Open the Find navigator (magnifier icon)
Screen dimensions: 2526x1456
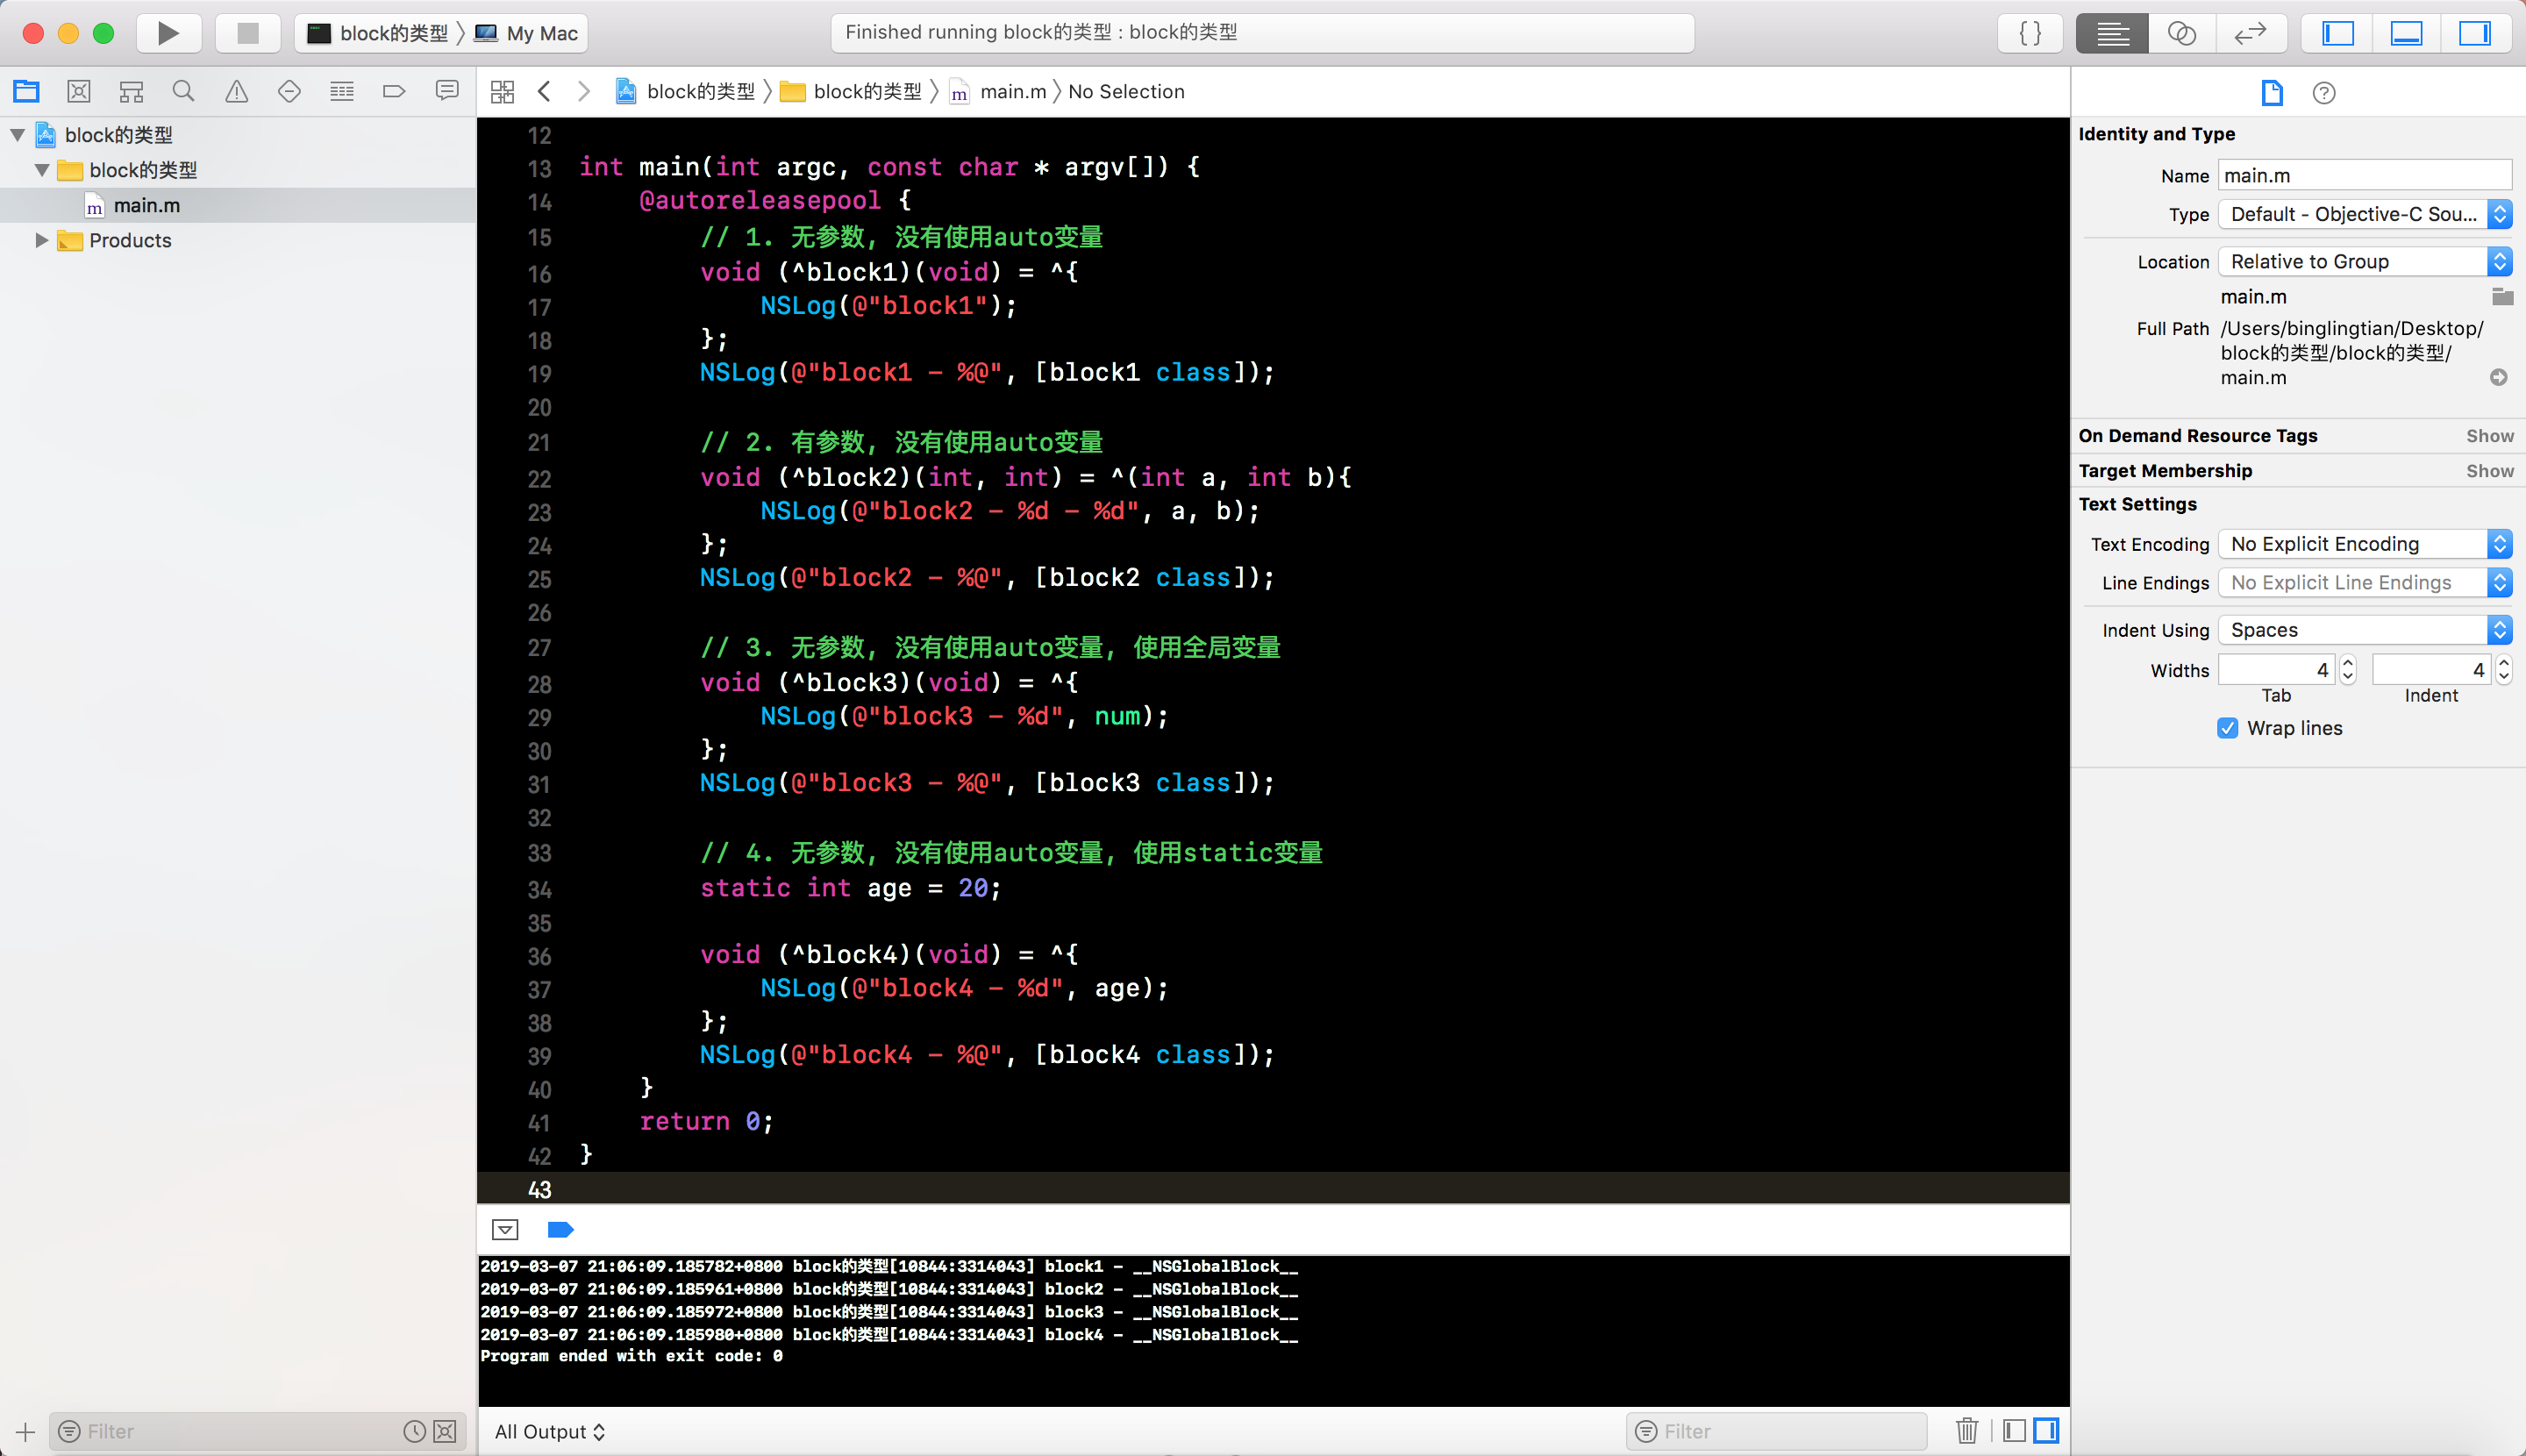(x=183, y=92)
